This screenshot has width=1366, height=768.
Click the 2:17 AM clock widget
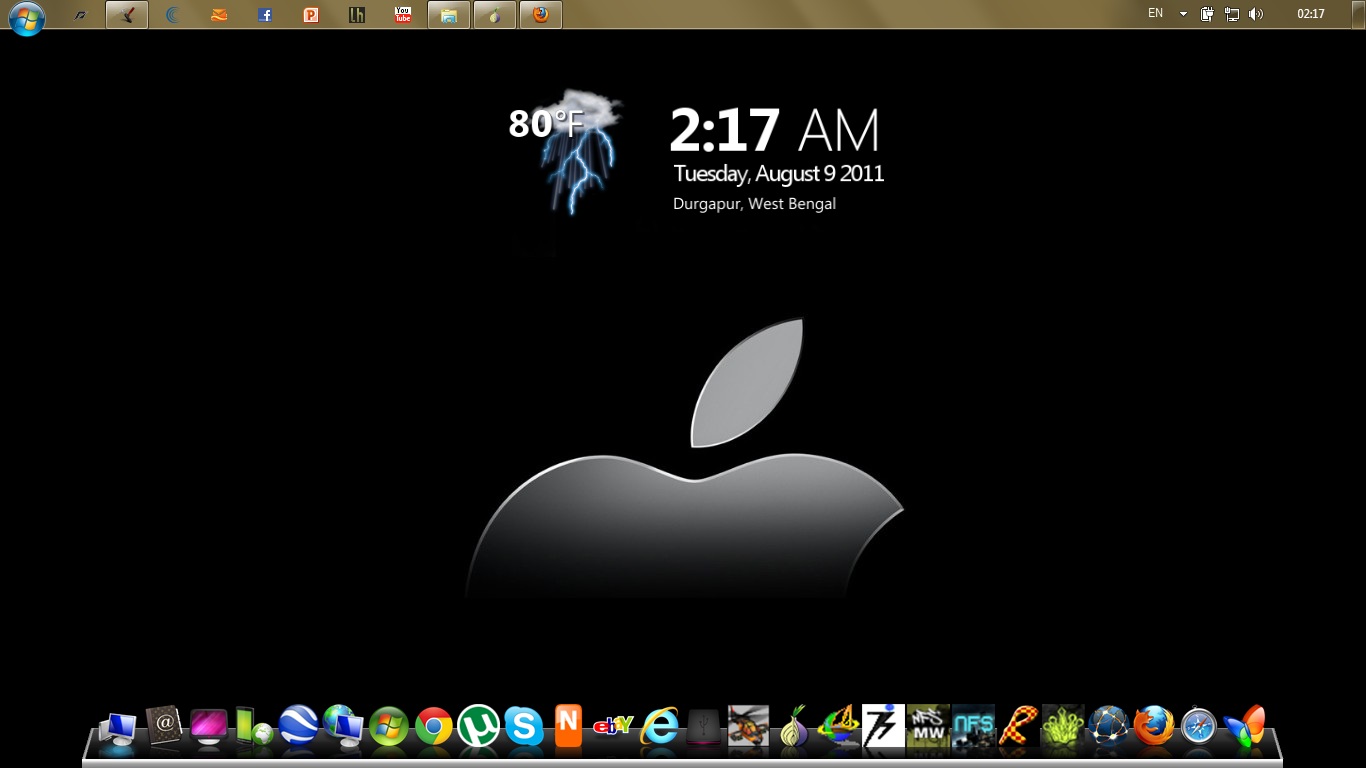pyautogui.click(x=774, y=130)
